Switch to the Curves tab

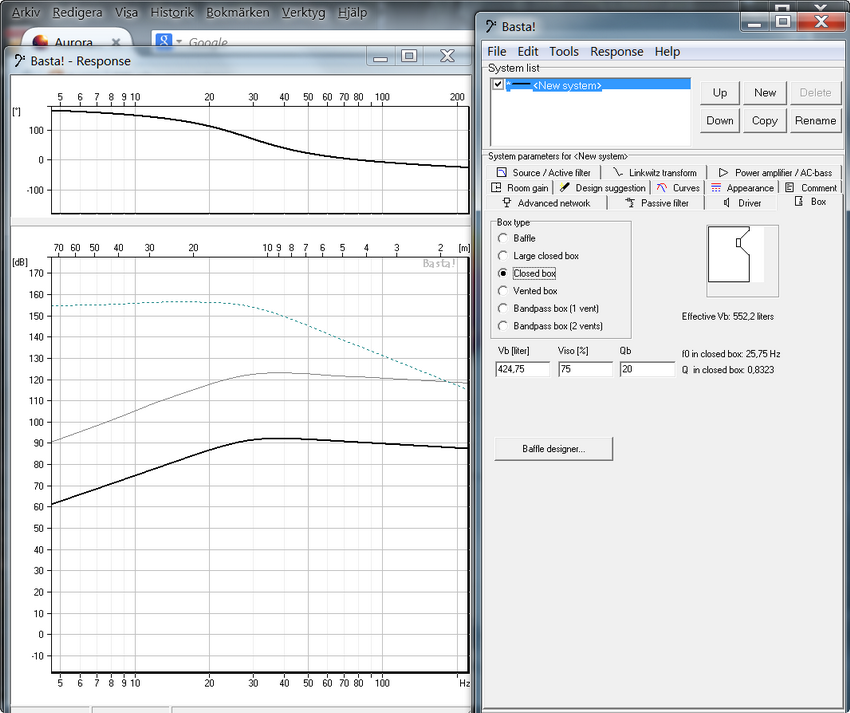(x=678, y=188)
